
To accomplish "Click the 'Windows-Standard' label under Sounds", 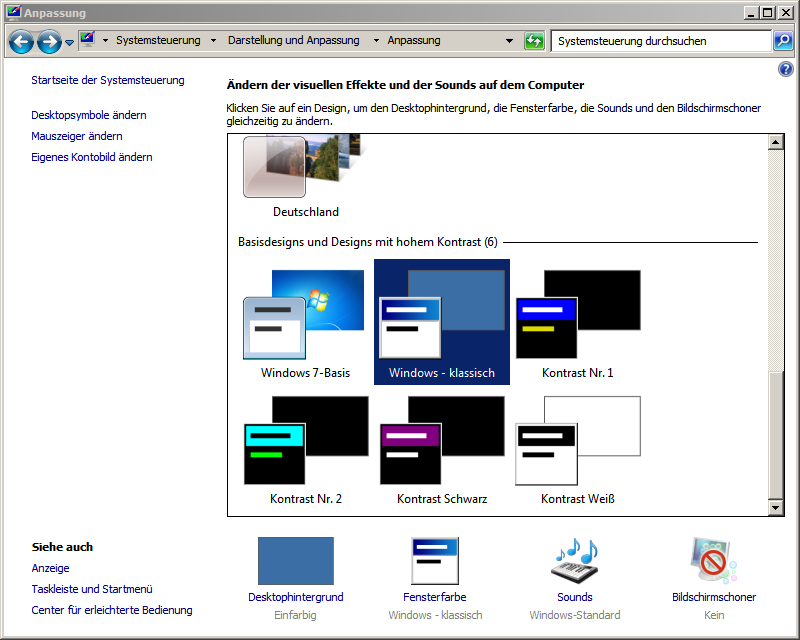I will point(575,615).
